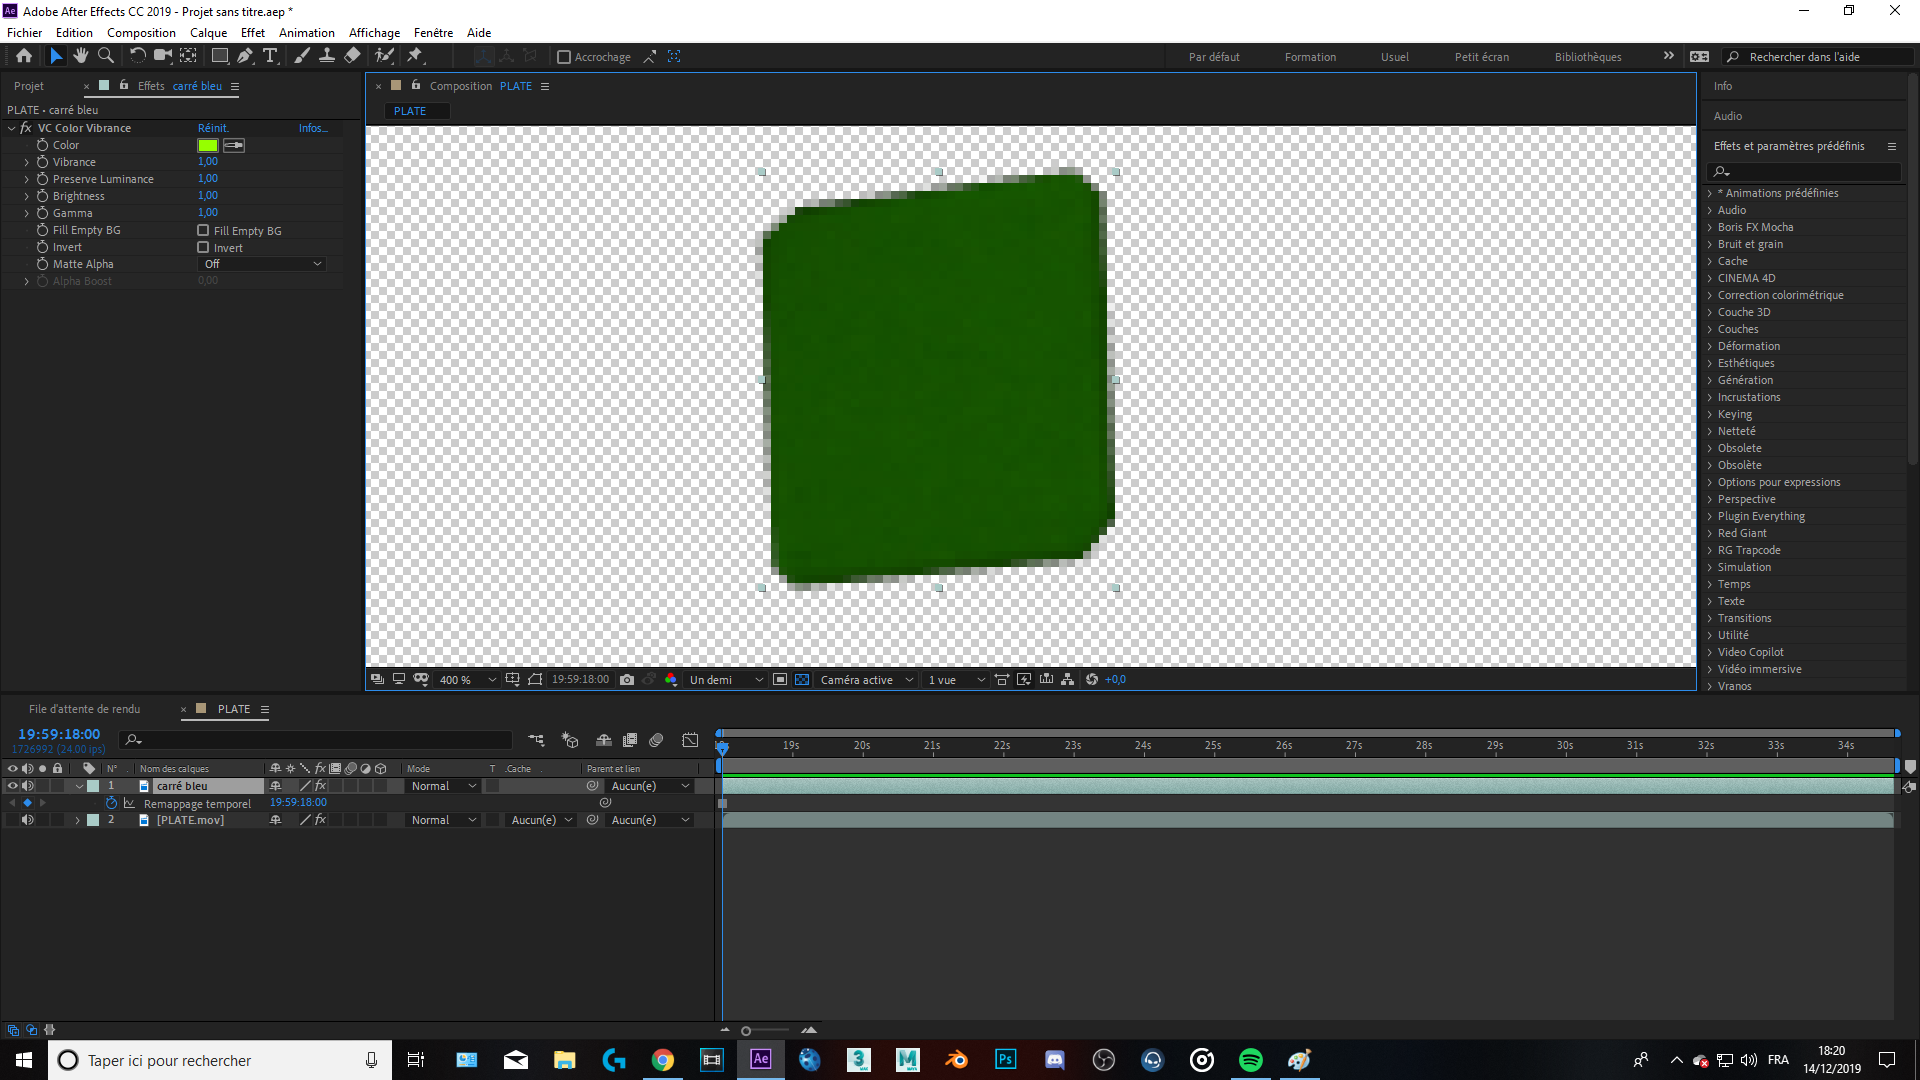Image resolution: width=1920 pixels, height=1080 pixels.
Task: Select the Pen tool
Action: pos(245,56)
